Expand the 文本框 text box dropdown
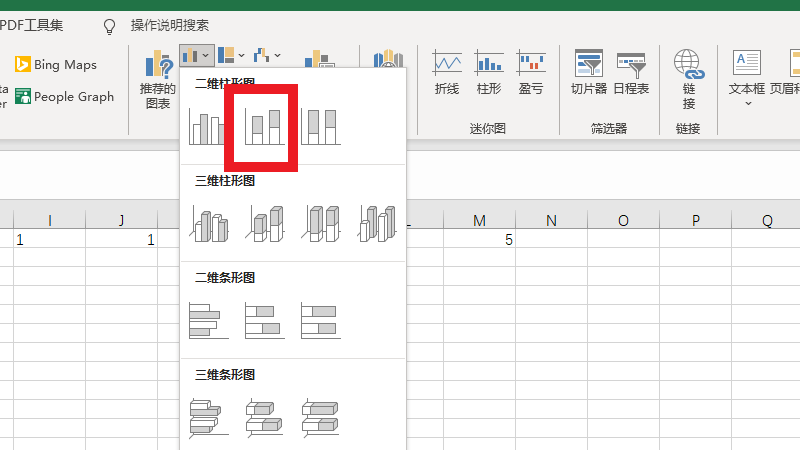The image size is (800, 450). [747, 103]
